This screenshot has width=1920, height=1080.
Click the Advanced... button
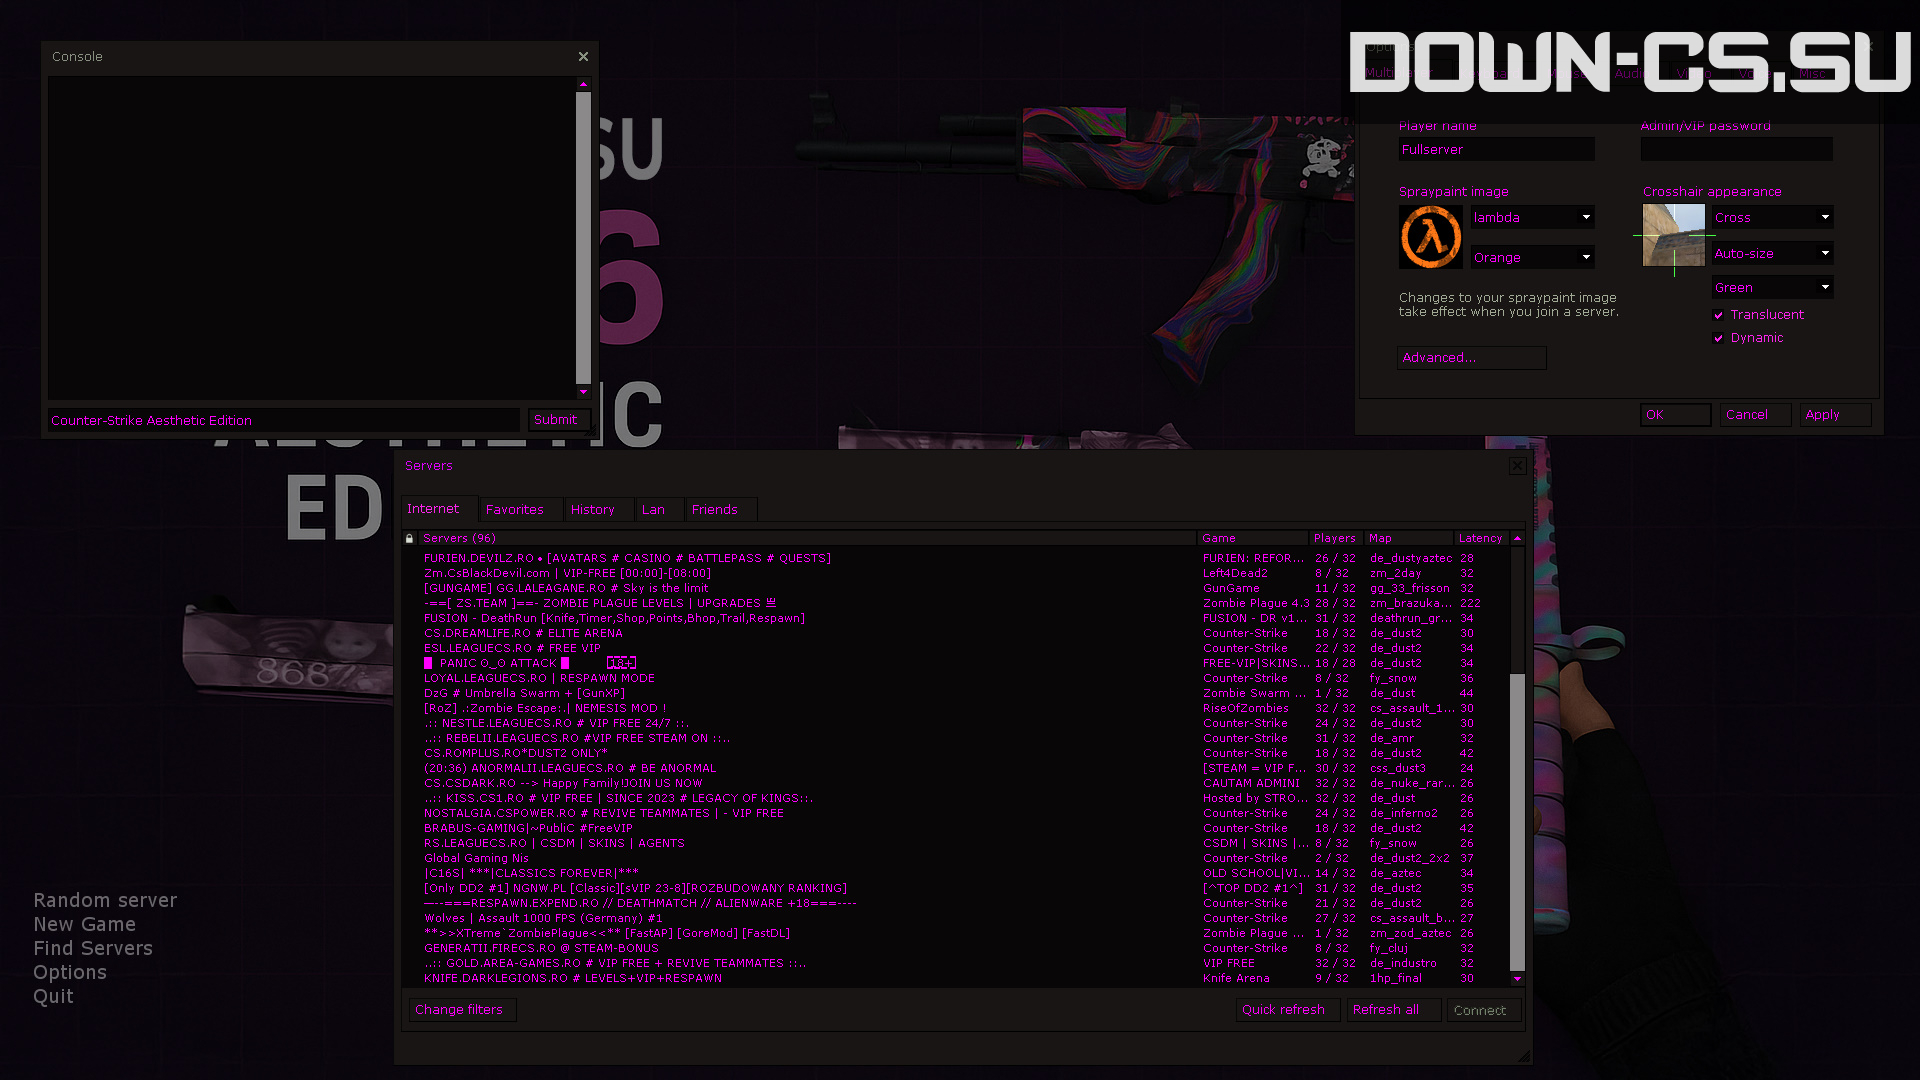click(x=1471, y=358)
